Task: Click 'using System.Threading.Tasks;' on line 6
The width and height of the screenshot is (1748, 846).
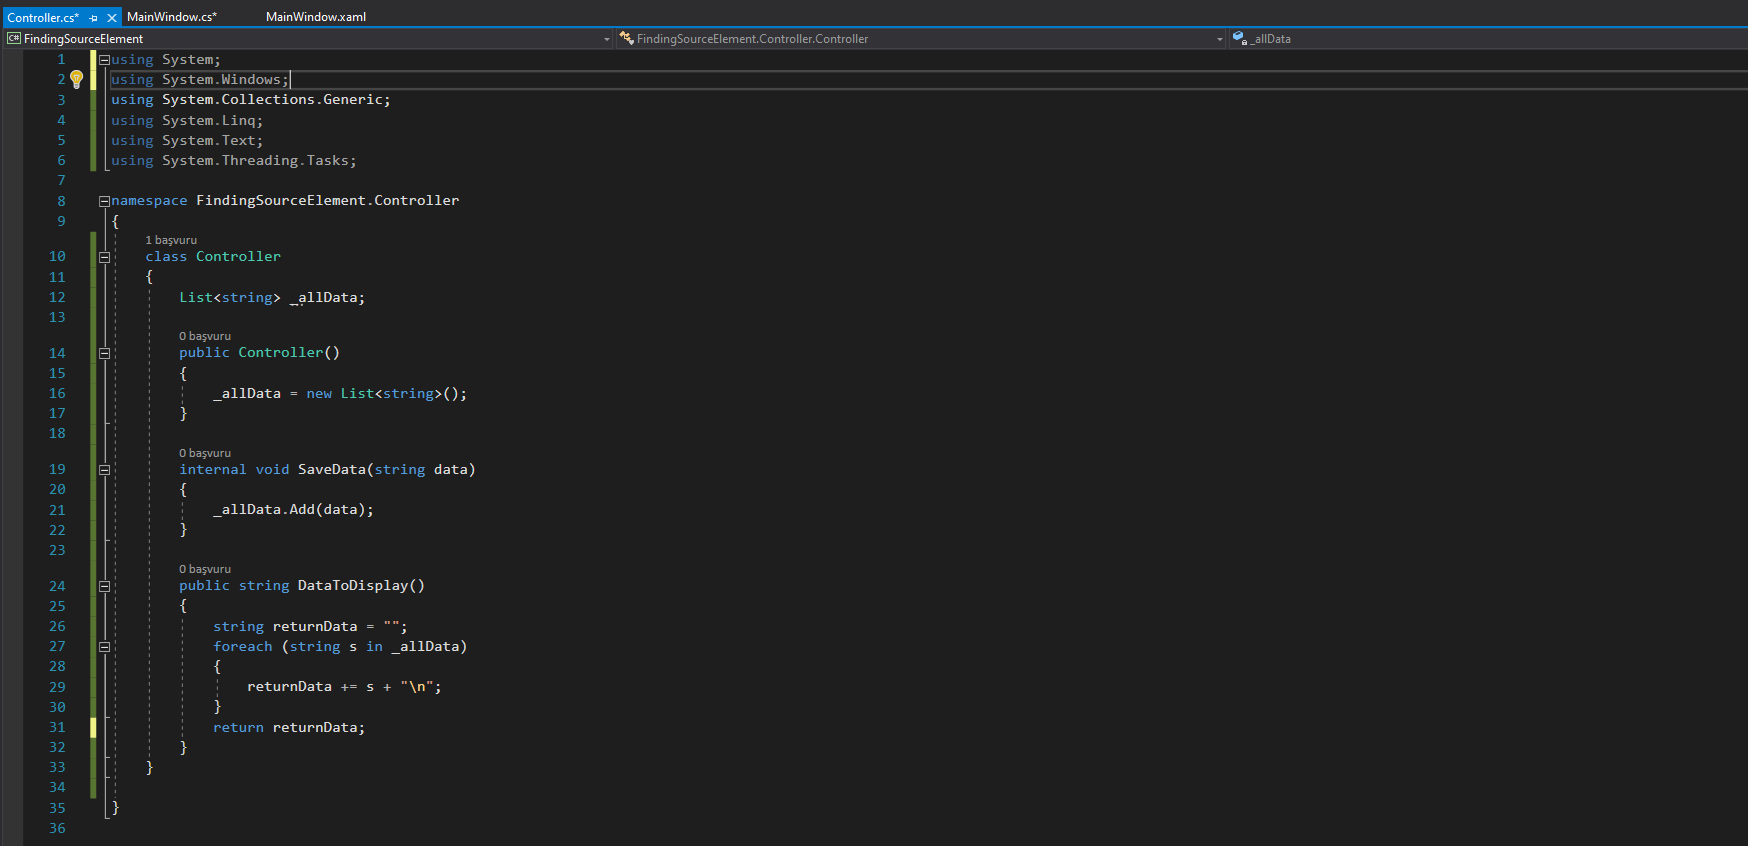Action: click(x=234, y=160)
